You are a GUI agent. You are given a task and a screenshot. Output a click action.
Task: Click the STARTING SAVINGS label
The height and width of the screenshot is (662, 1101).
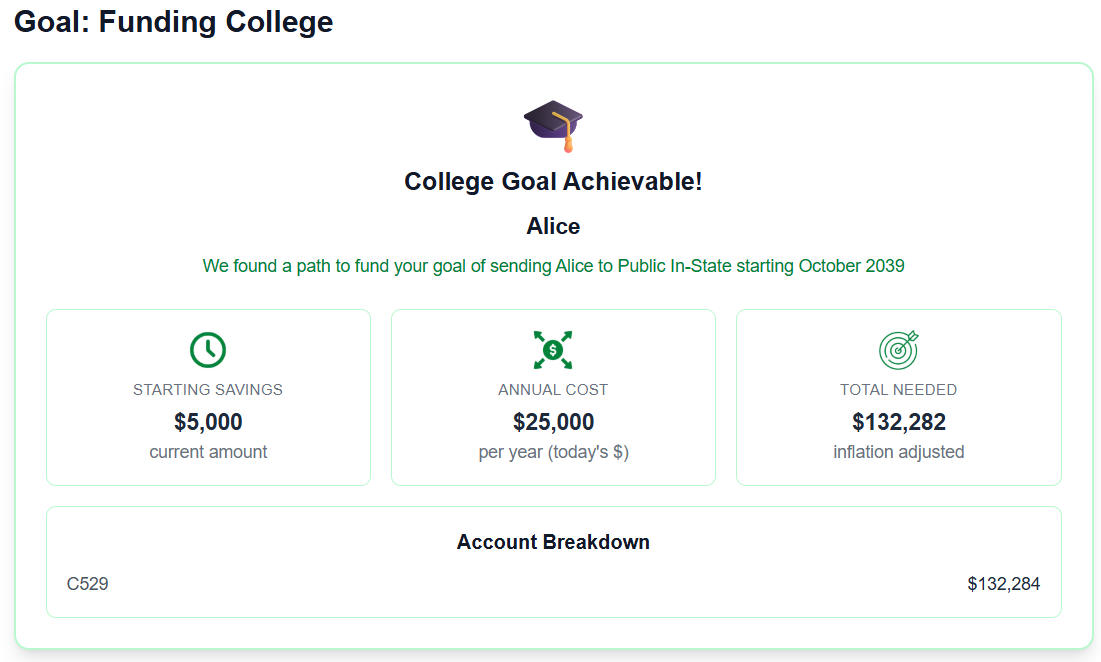coord(208,390)
